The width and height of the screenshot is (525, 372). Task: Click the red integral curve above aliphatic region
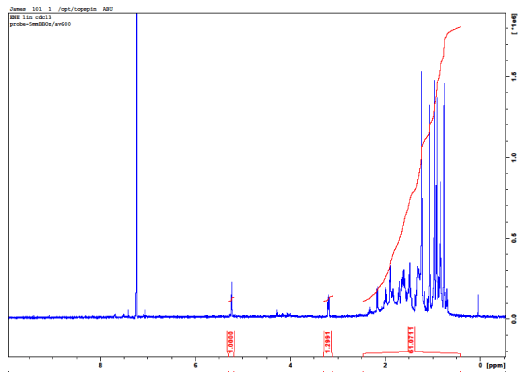coord(412,164)
